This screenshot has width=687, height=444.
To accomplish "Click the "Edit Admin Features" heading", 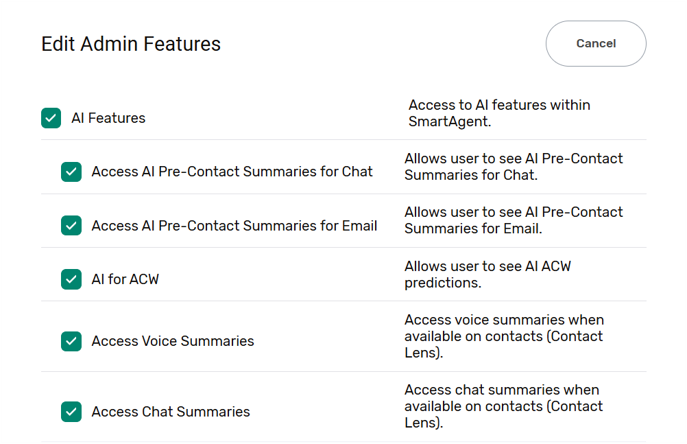I will click(x=130, y=44).
